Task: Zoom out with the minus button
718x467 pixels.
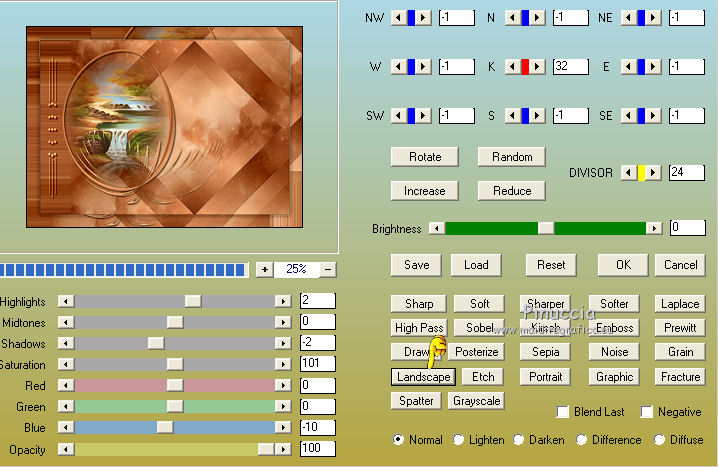Action: (328, 270)
